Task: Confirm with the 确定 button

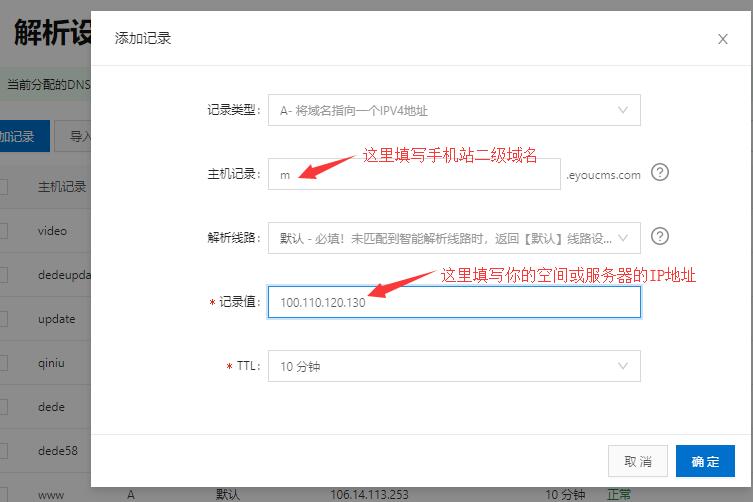Action: tap(705, 461)
